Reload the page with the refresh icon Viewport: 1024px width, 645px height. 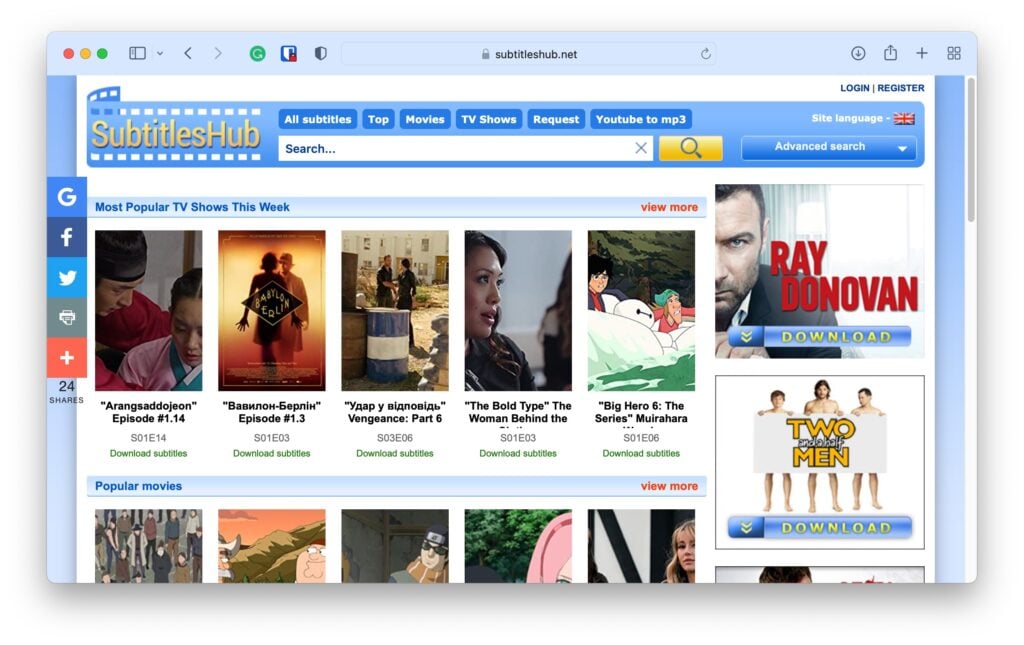705,54
